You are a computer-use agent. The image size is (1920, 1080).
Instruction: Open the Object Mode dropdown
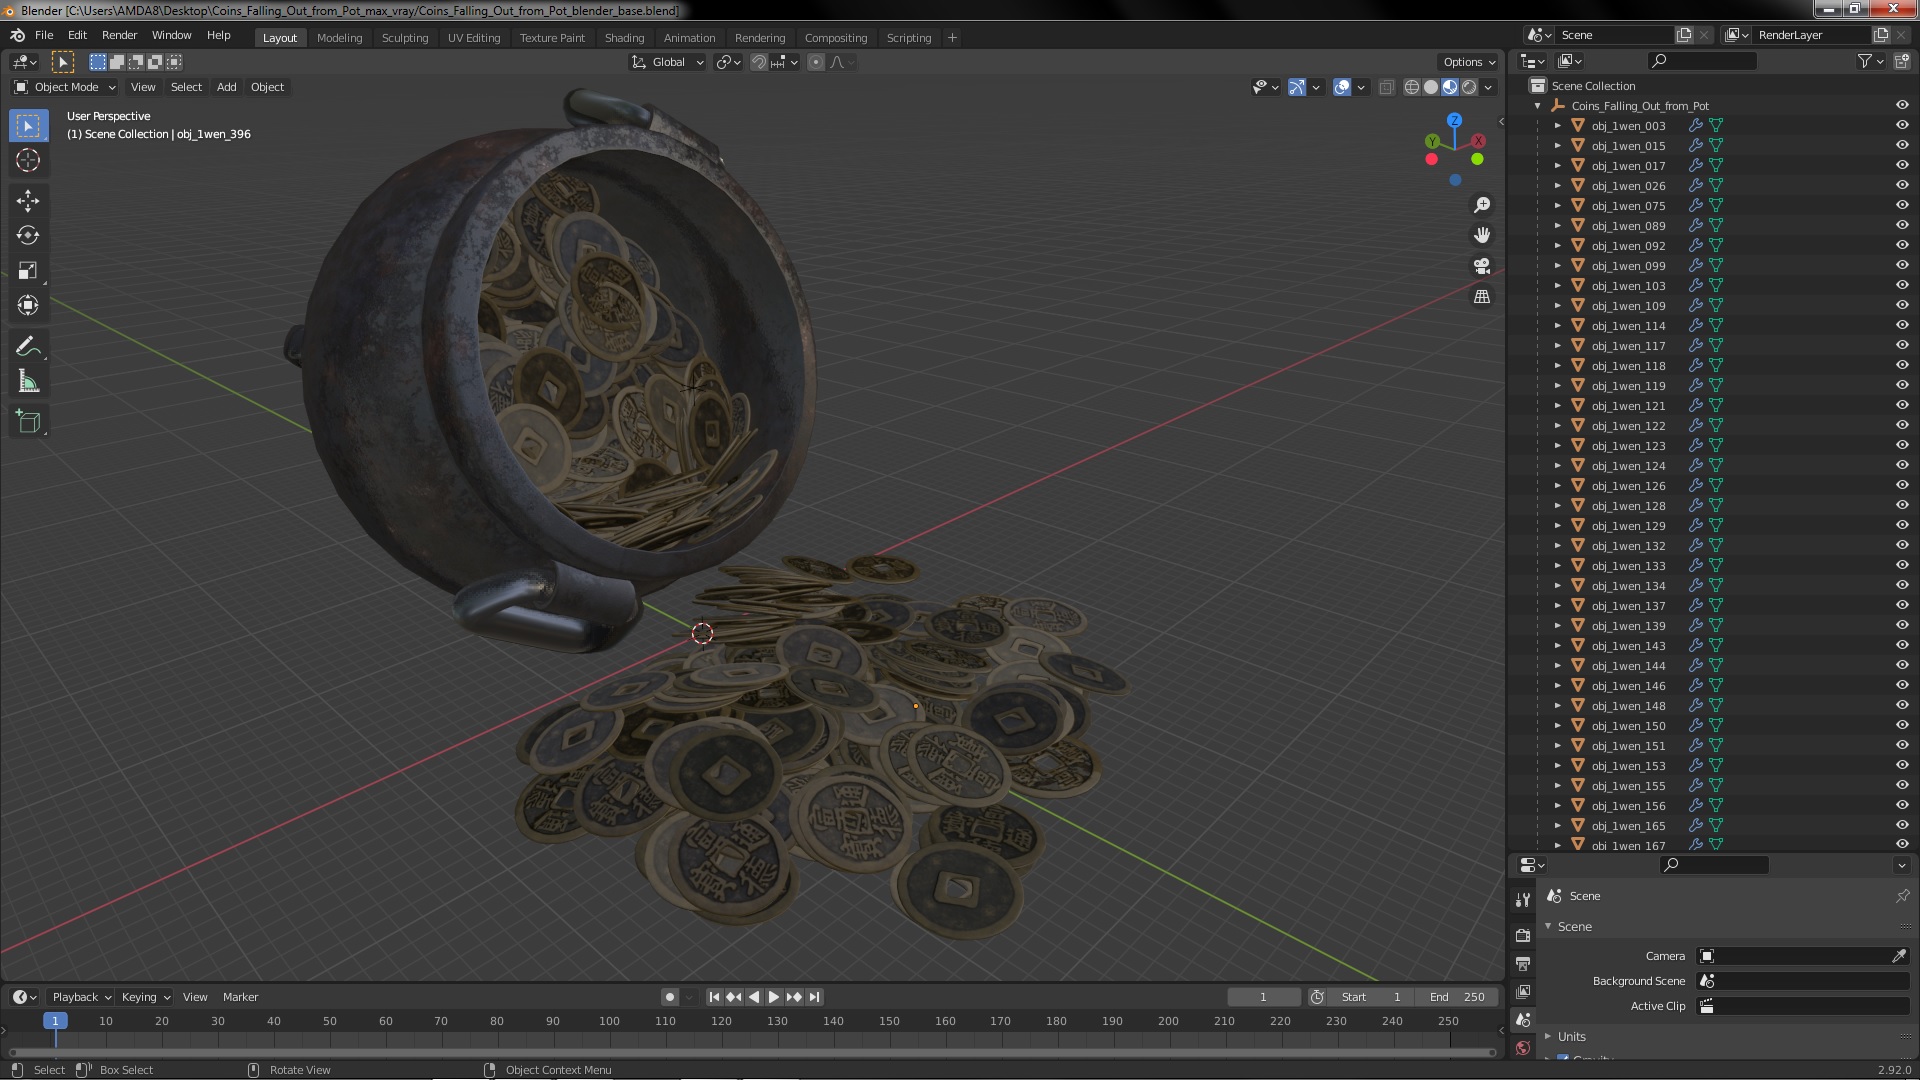click(x=65, y=87)
